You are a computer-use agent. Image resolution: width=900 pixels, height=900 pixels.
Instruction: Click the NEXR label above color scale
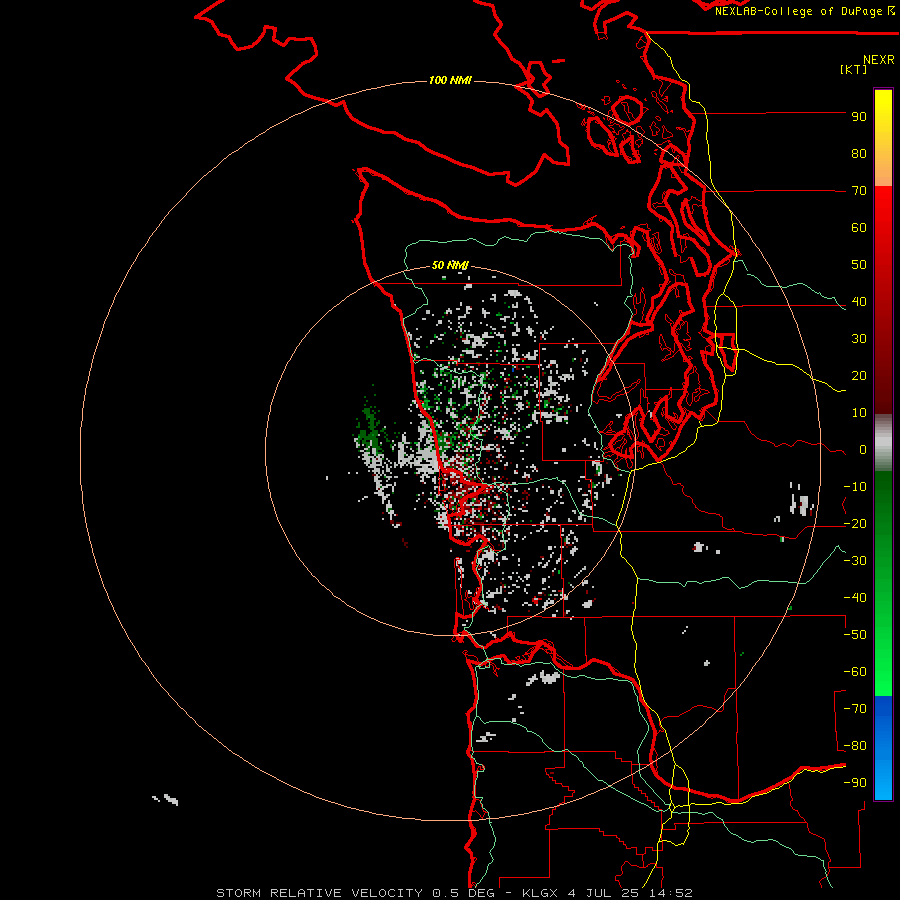click(x=878, y=60)
